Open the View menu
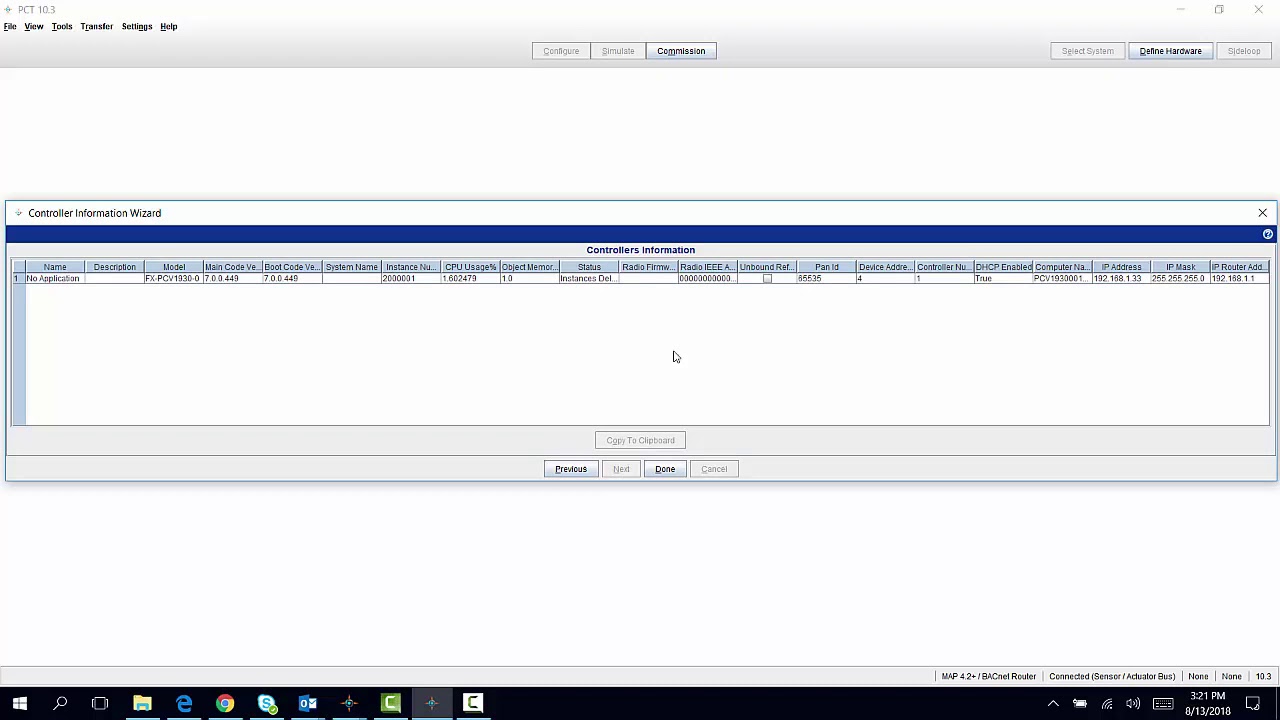 tap(34, 26)
